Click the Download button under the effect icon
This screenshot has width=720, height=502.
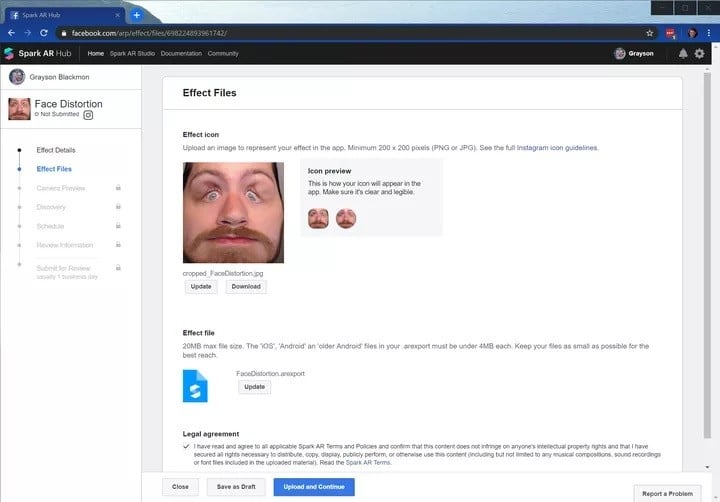246,287
